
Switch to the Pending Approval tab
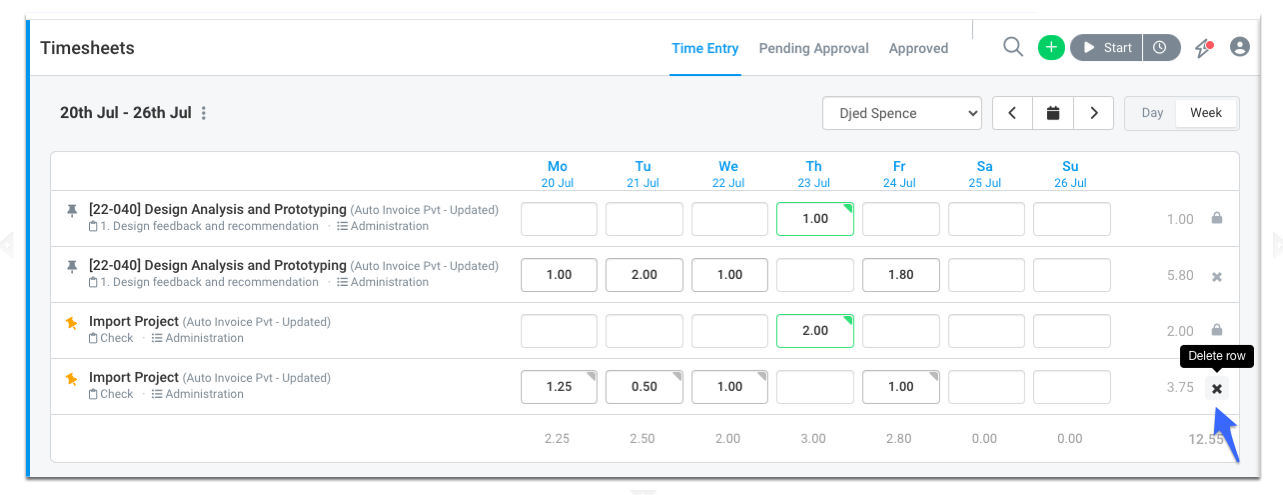coord(814,48)
